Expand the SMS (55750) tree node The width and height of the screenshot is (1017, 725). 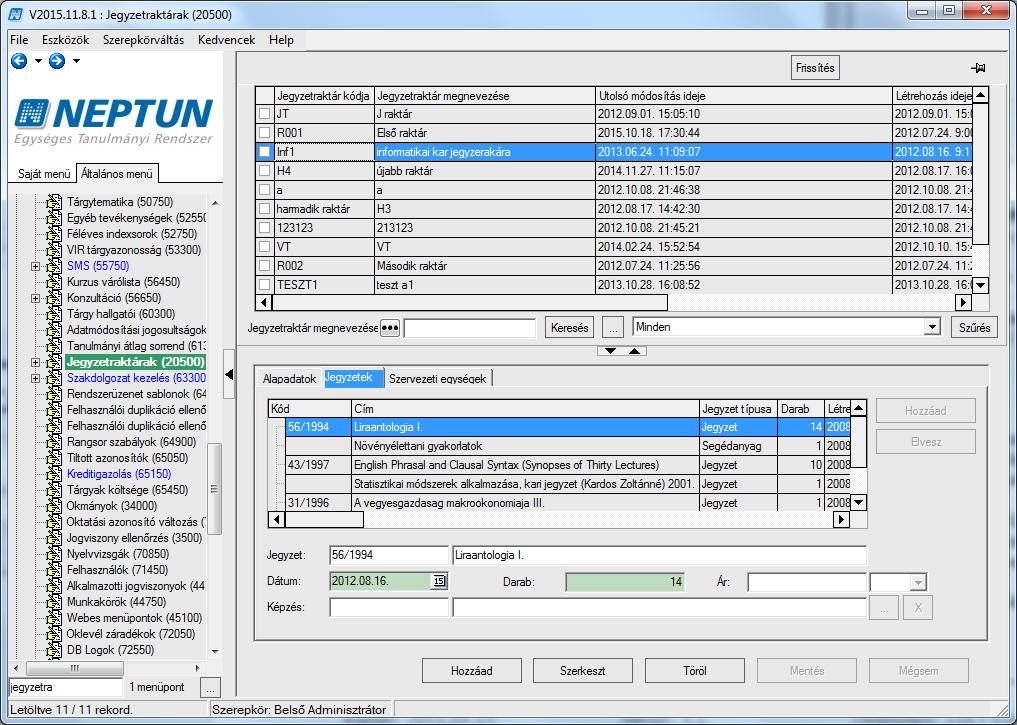coord(36,267)
